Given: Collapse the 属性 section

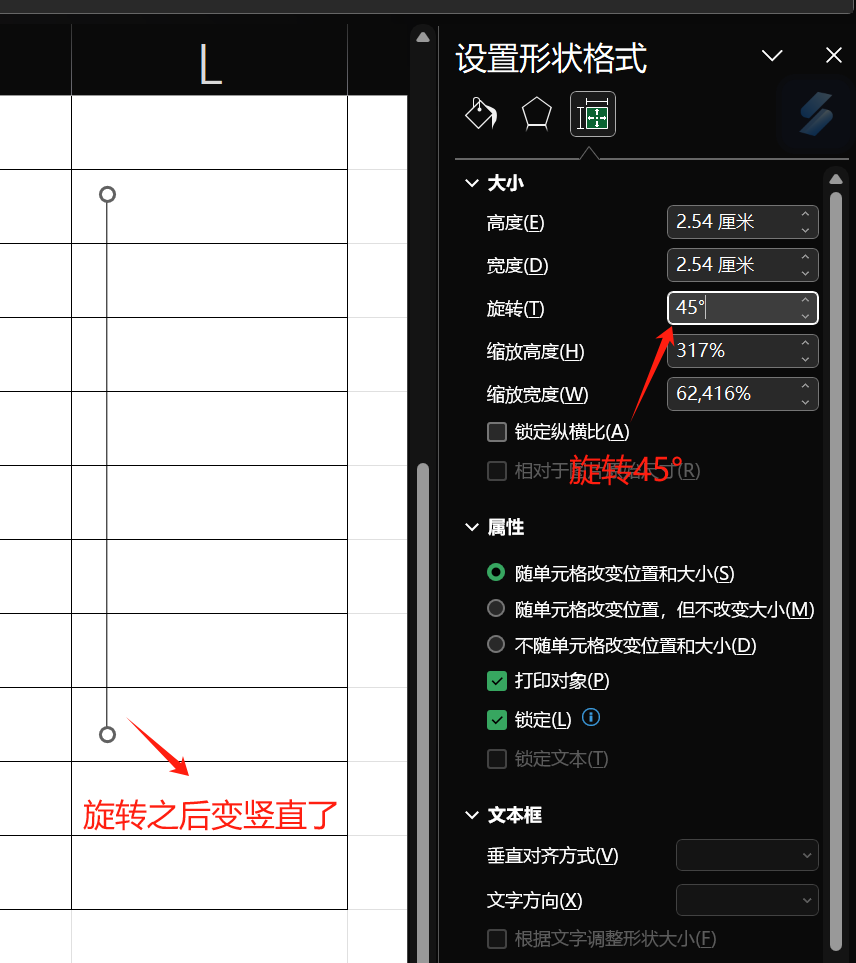Looking at the screenshot, I should click(x=471, y=527).
